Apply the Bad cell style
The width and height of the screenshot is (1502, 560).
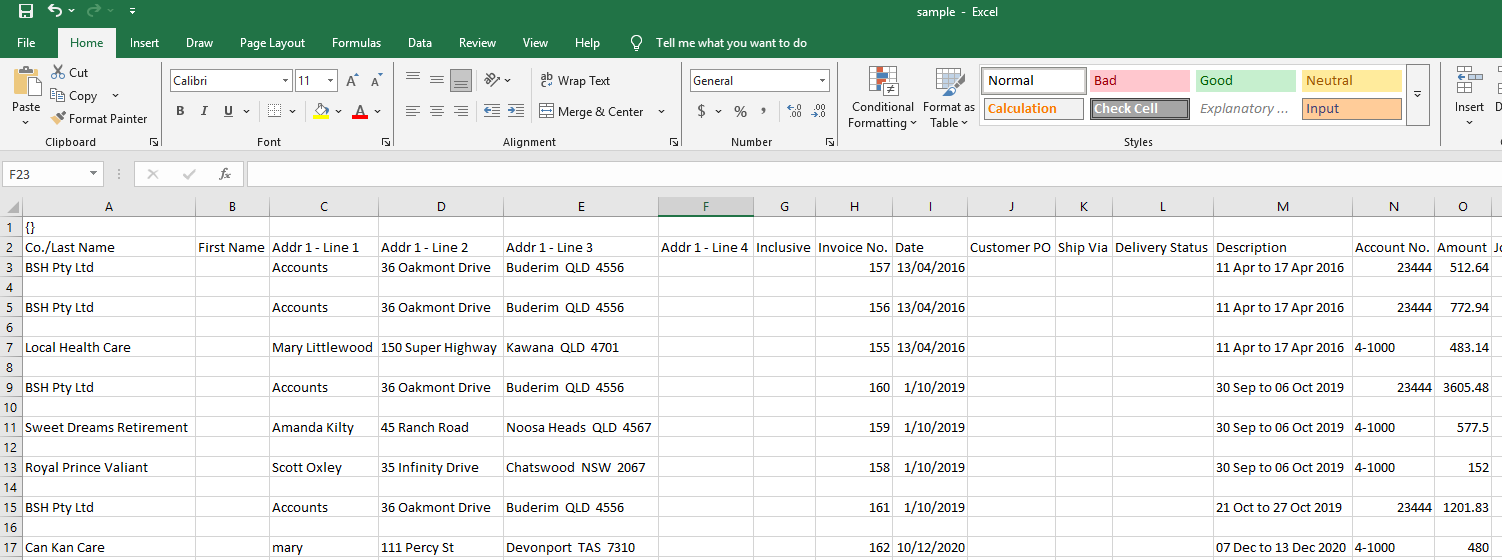[x=1140, y=81]
